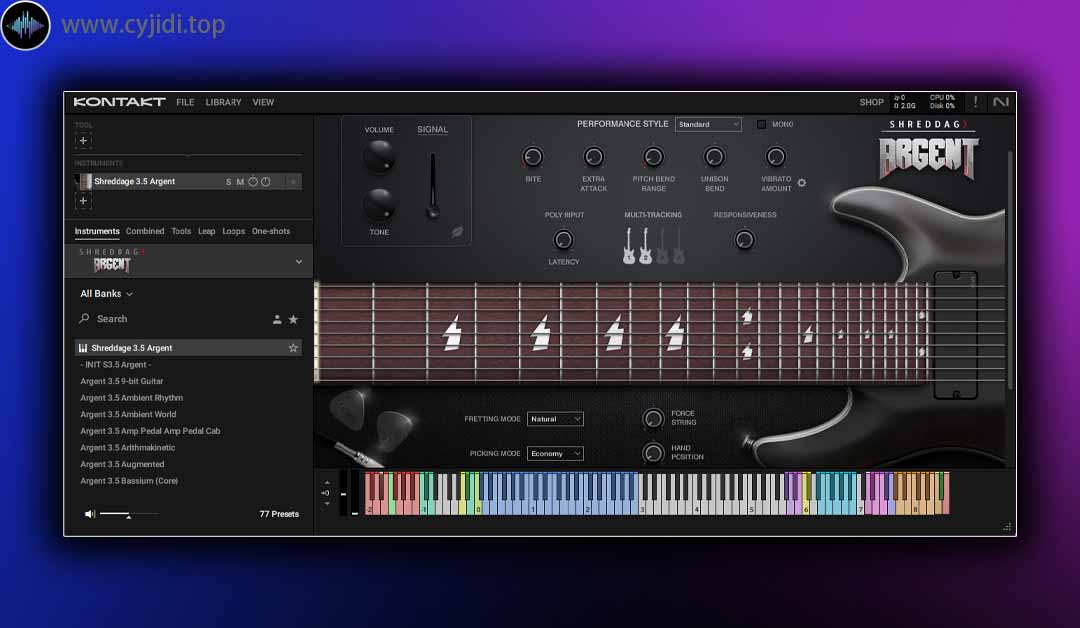Select the '- INIT S3.5 Argent -' preset
This screenshot has width=1080, height=628.
click(116, 365)
